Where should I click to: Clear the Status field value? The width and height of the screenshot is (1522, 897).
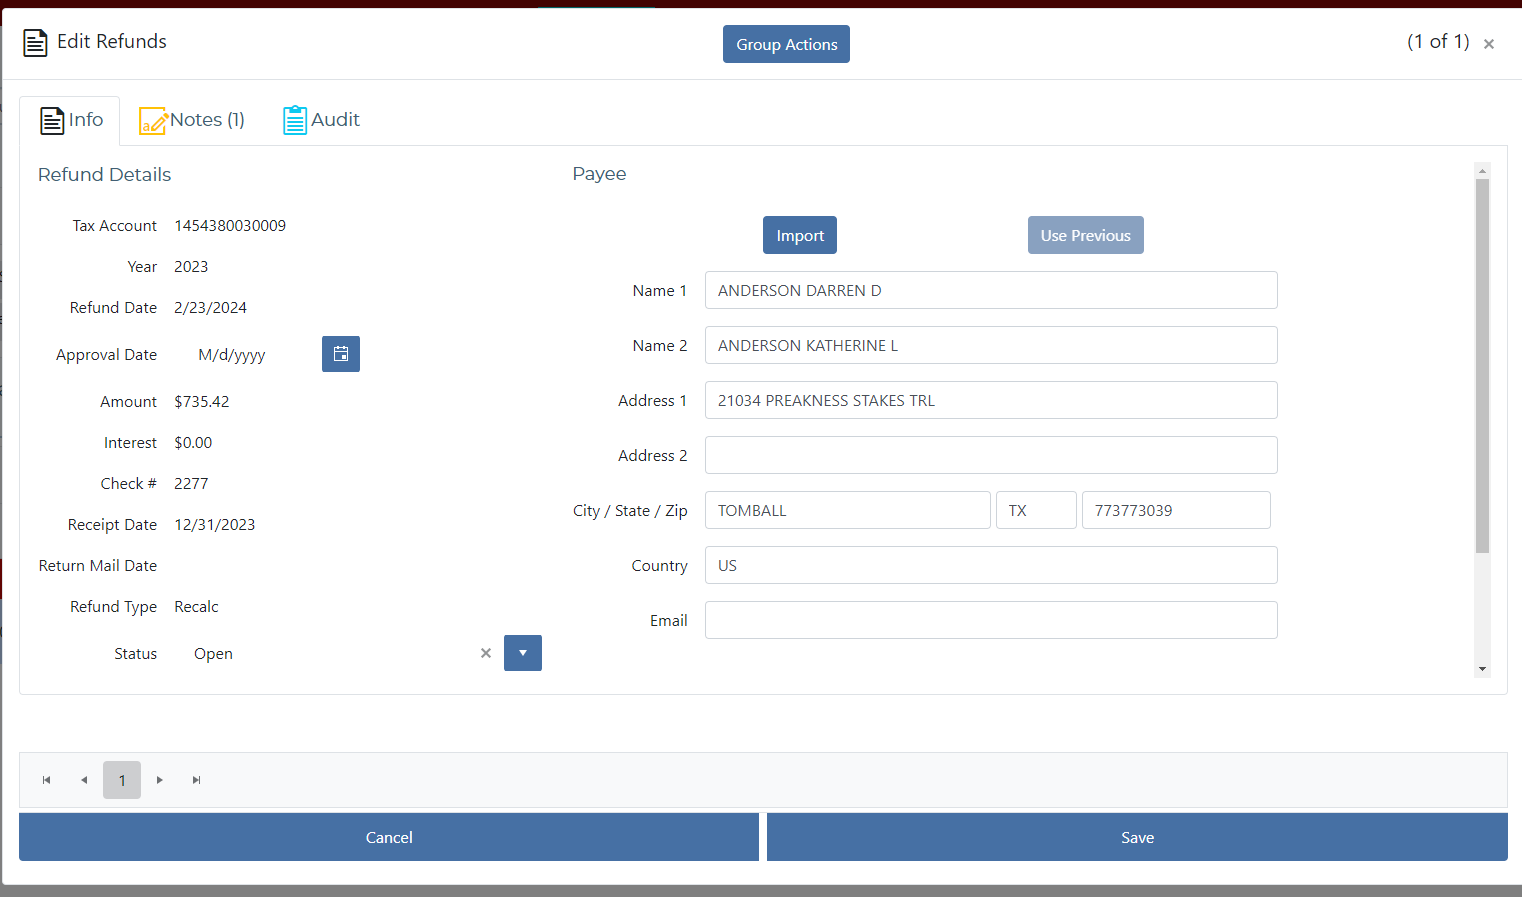486,653
